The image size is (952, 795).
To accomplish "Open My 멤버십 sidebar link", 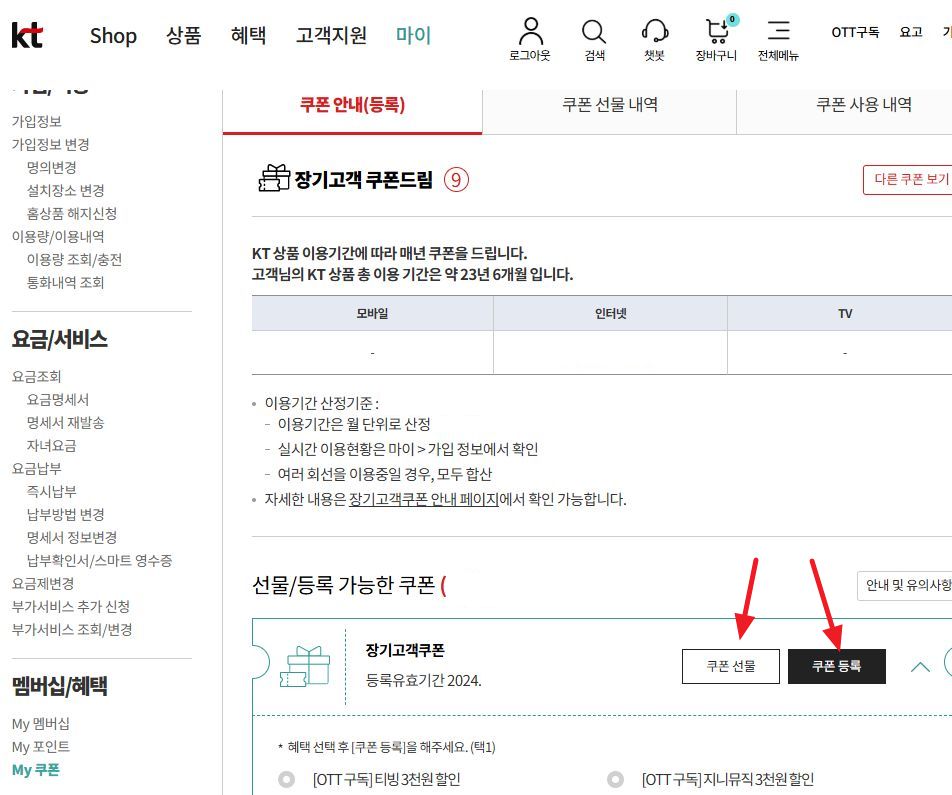I will click(41, 724).
